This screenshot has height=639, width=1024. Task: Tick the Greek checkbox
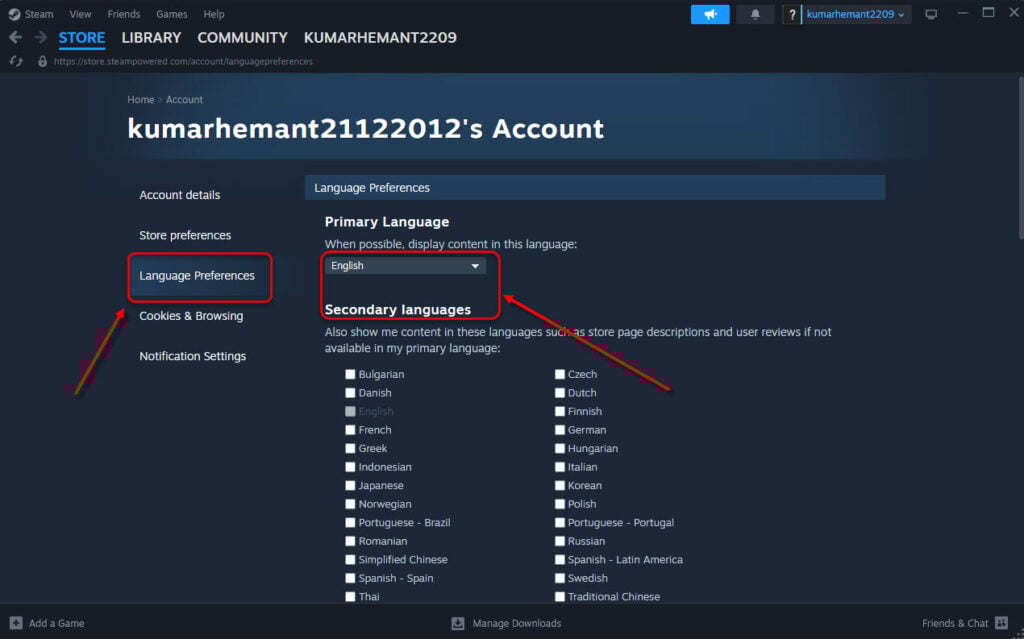click(350, 448)
